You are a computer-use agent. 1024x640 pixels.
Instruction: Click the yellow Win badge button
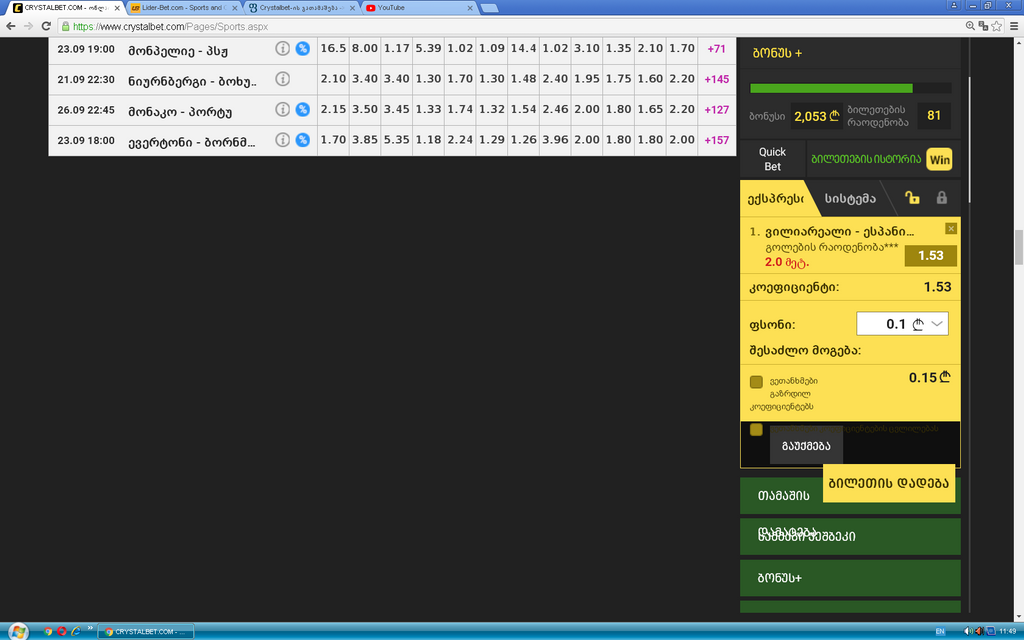pos(939,159)
